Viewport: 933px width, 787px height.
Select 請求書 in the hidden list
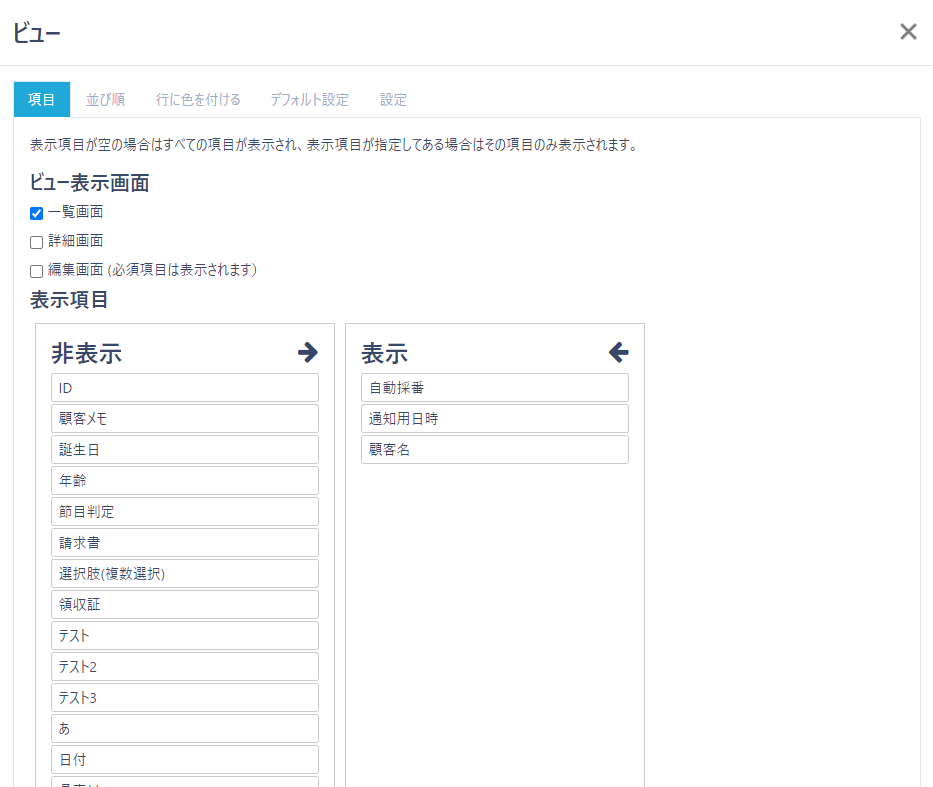[185, 542]
